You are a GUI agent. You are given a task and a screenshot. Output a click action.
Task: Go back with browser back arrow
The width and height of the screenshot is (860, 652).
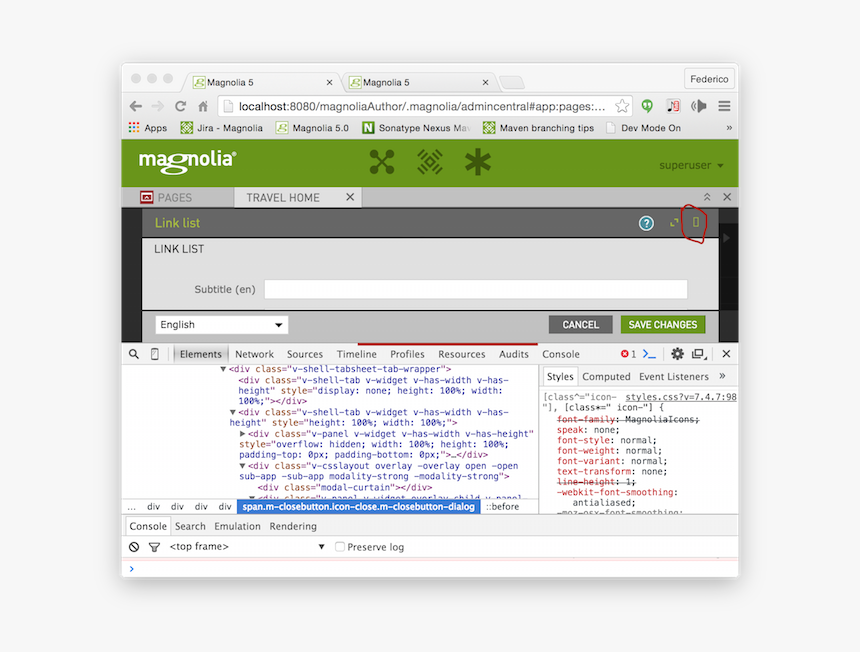[x=135, y=106]
